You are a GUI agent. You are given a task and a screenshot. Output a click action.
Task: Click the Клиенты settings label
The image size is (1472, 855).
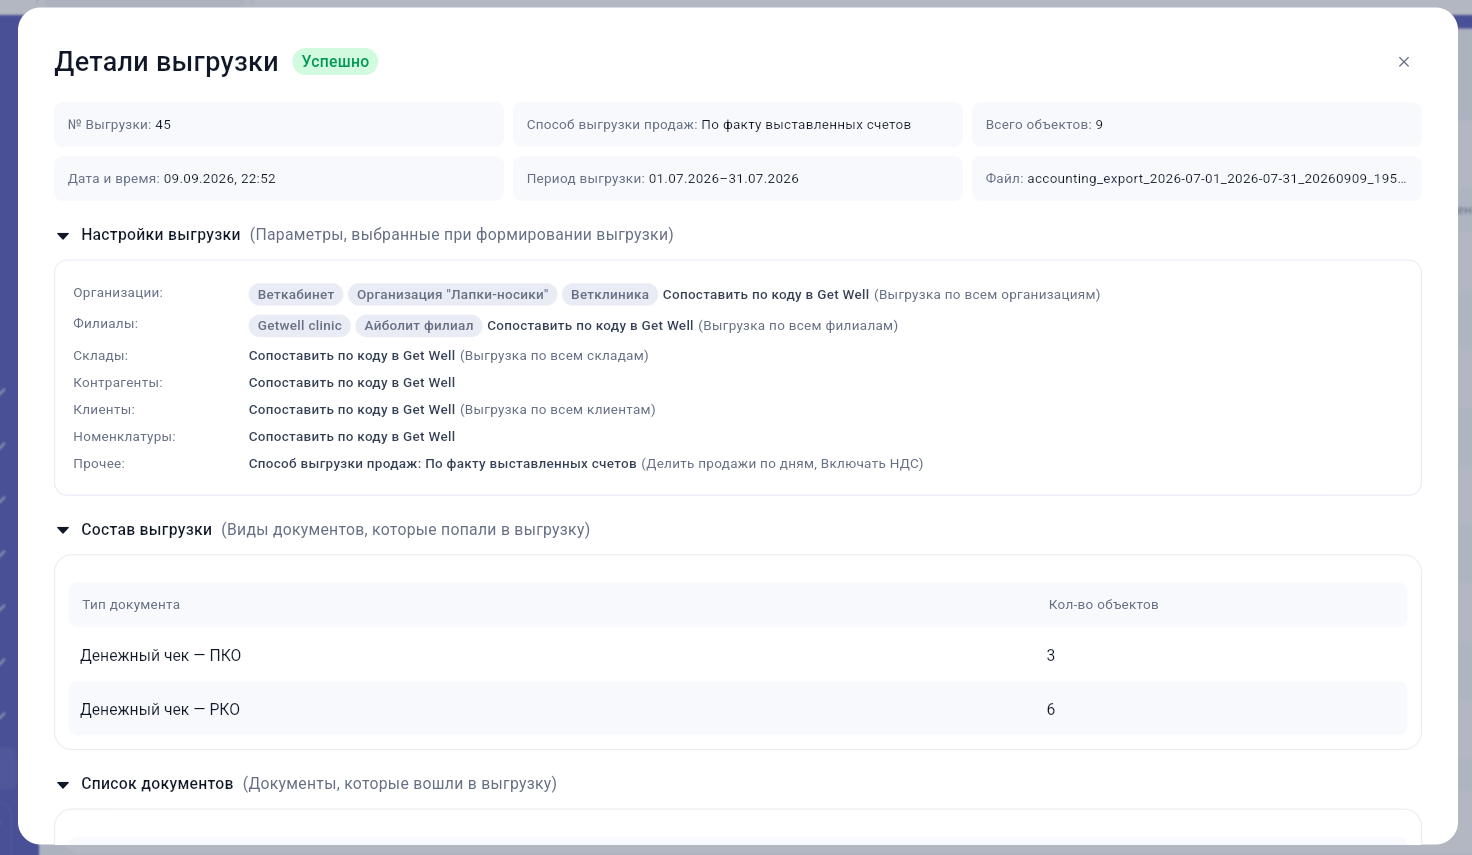click(x=104, y=410)
